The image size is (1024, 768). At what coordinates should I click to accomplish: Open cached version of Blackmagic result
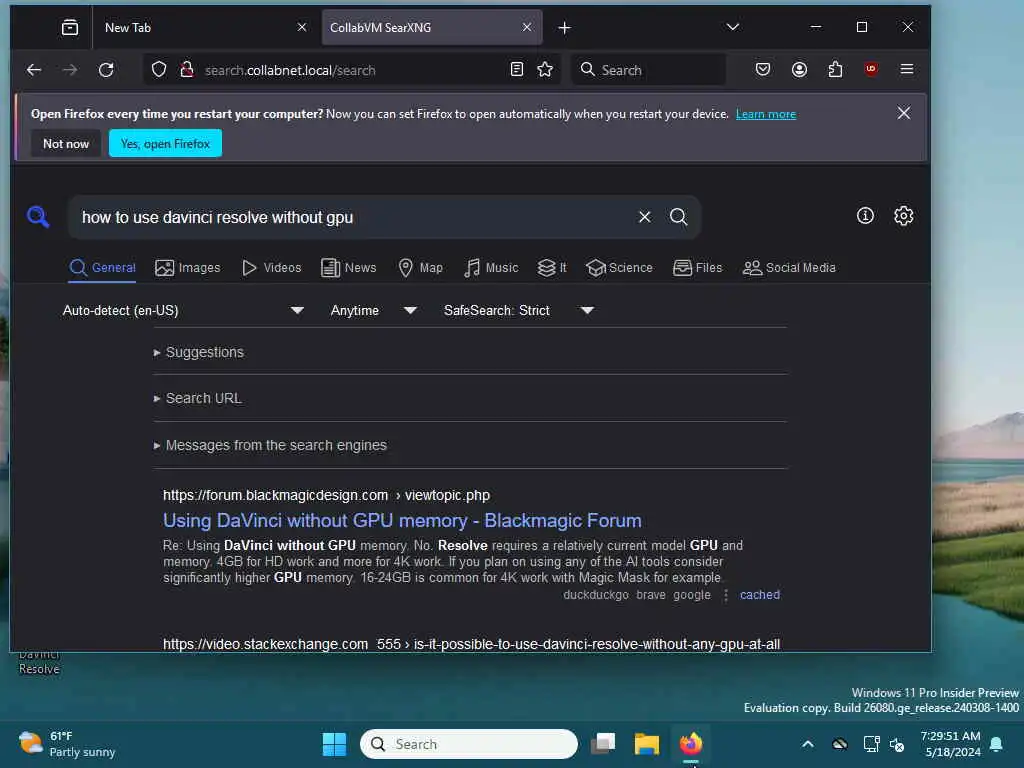tap(760, 595)
